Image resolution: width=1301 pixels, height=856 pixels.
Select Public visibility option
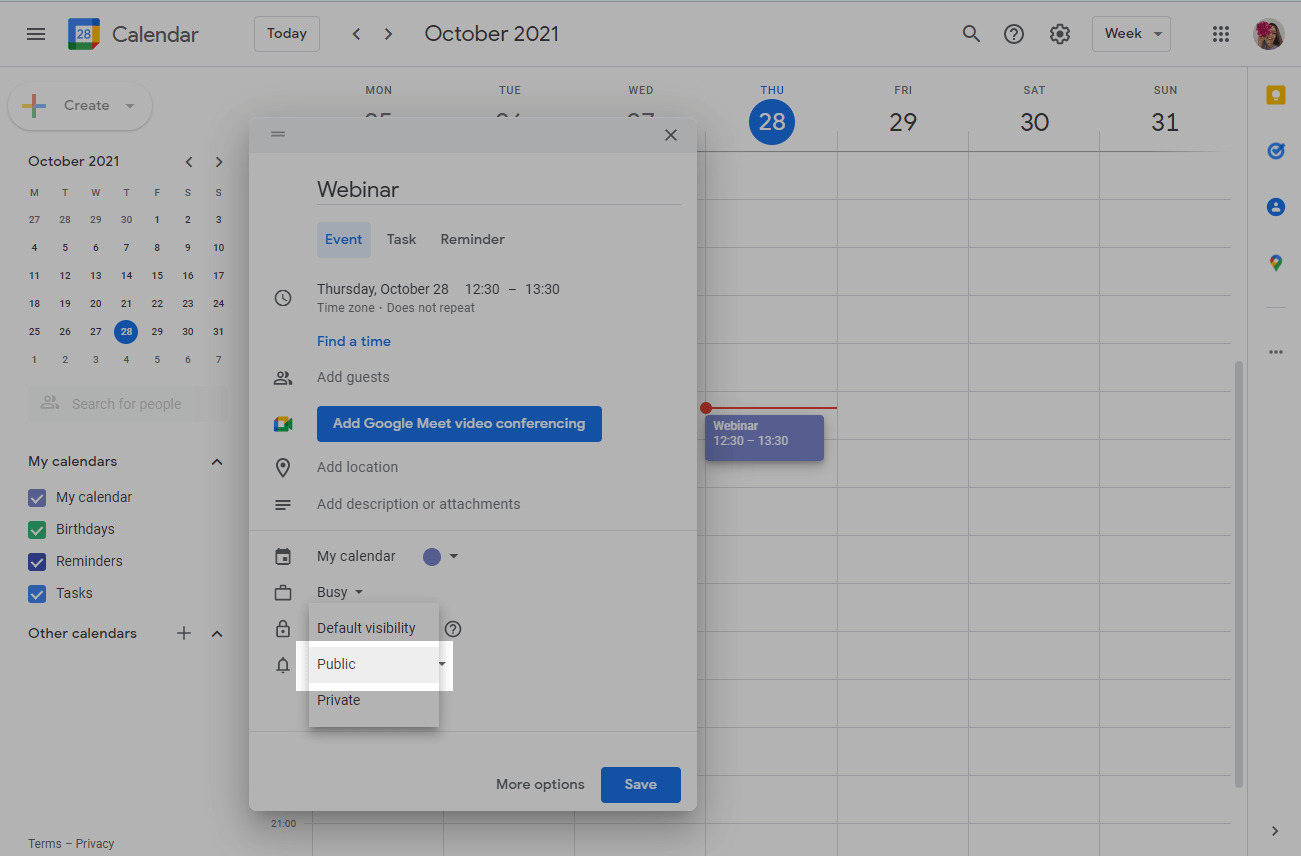[337, 664]
